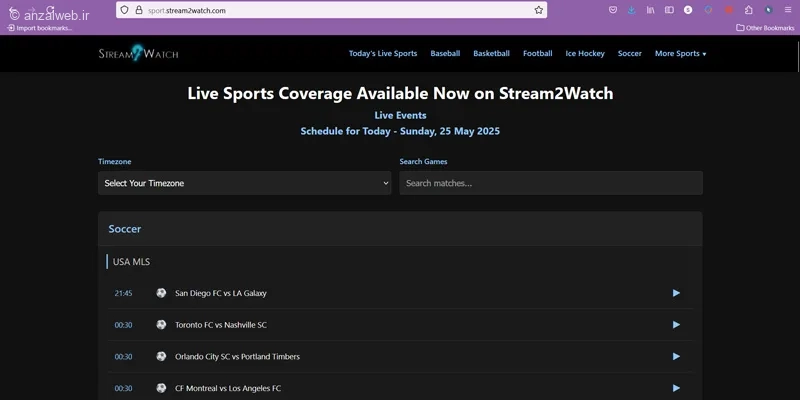The image size is (800, 400).
Task: Go to the Baseball section
Action: [x=445, y=54]
